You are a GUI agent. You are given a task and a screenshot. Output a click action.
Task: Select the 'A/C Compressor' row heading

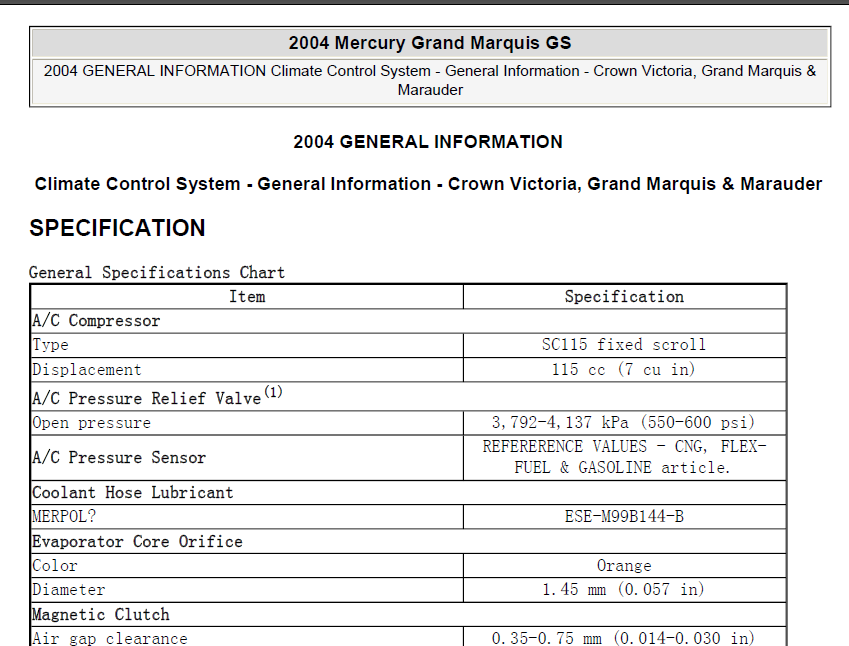pyautogui.click(x=96, y=321)
